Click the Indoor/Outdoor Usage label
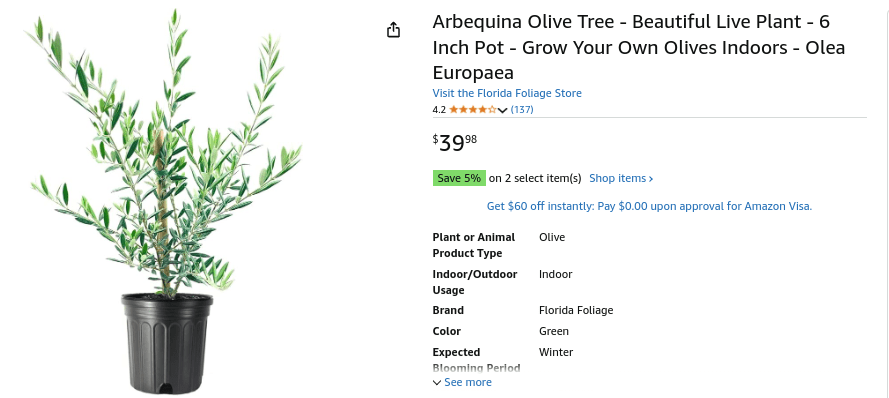Image resolution: width=889 pixels, height=398 pixels. pos(475,282)
